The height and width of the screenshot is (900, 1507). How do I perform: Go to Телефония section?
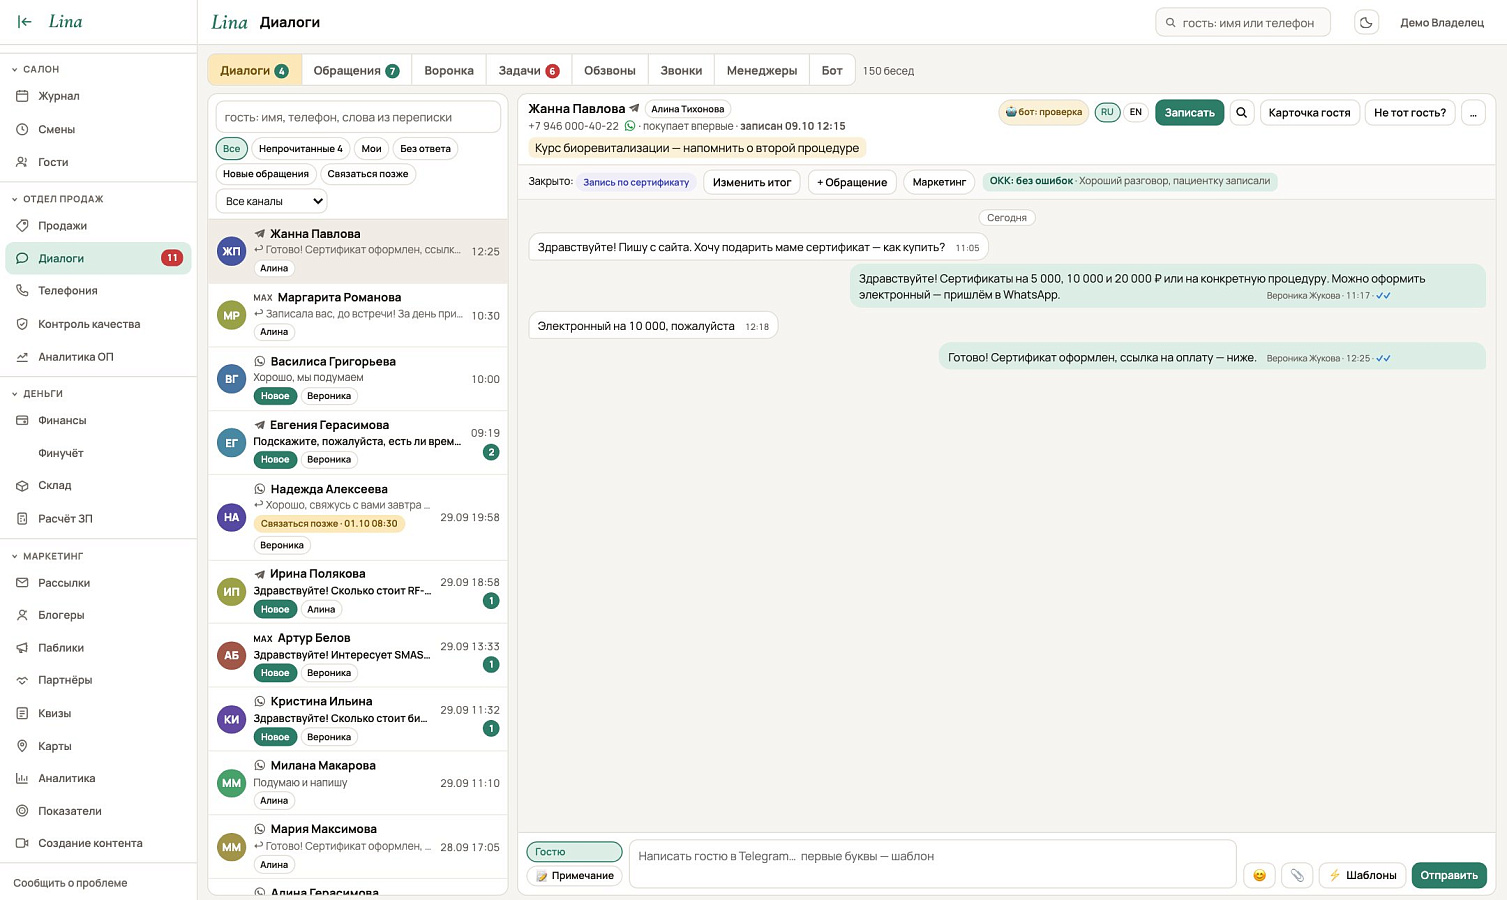click(98, 290)
